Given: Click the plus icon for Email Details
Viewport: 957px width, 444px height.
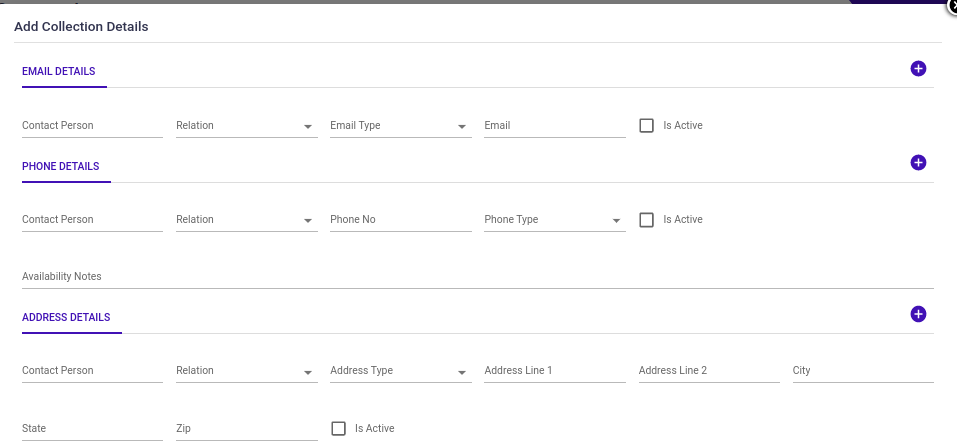Looking at the screenshot, I should (x=918, y=69).
